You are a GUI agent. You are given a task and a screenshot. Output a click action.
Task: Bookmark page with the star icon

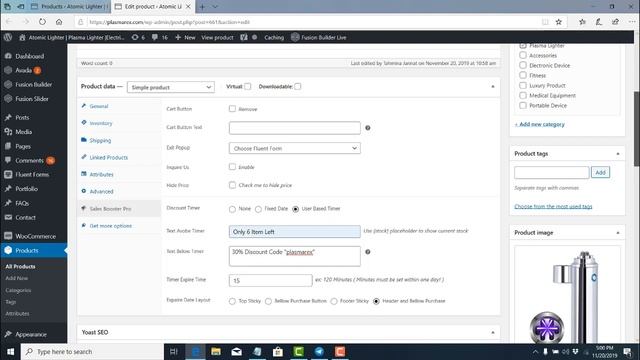559,22
